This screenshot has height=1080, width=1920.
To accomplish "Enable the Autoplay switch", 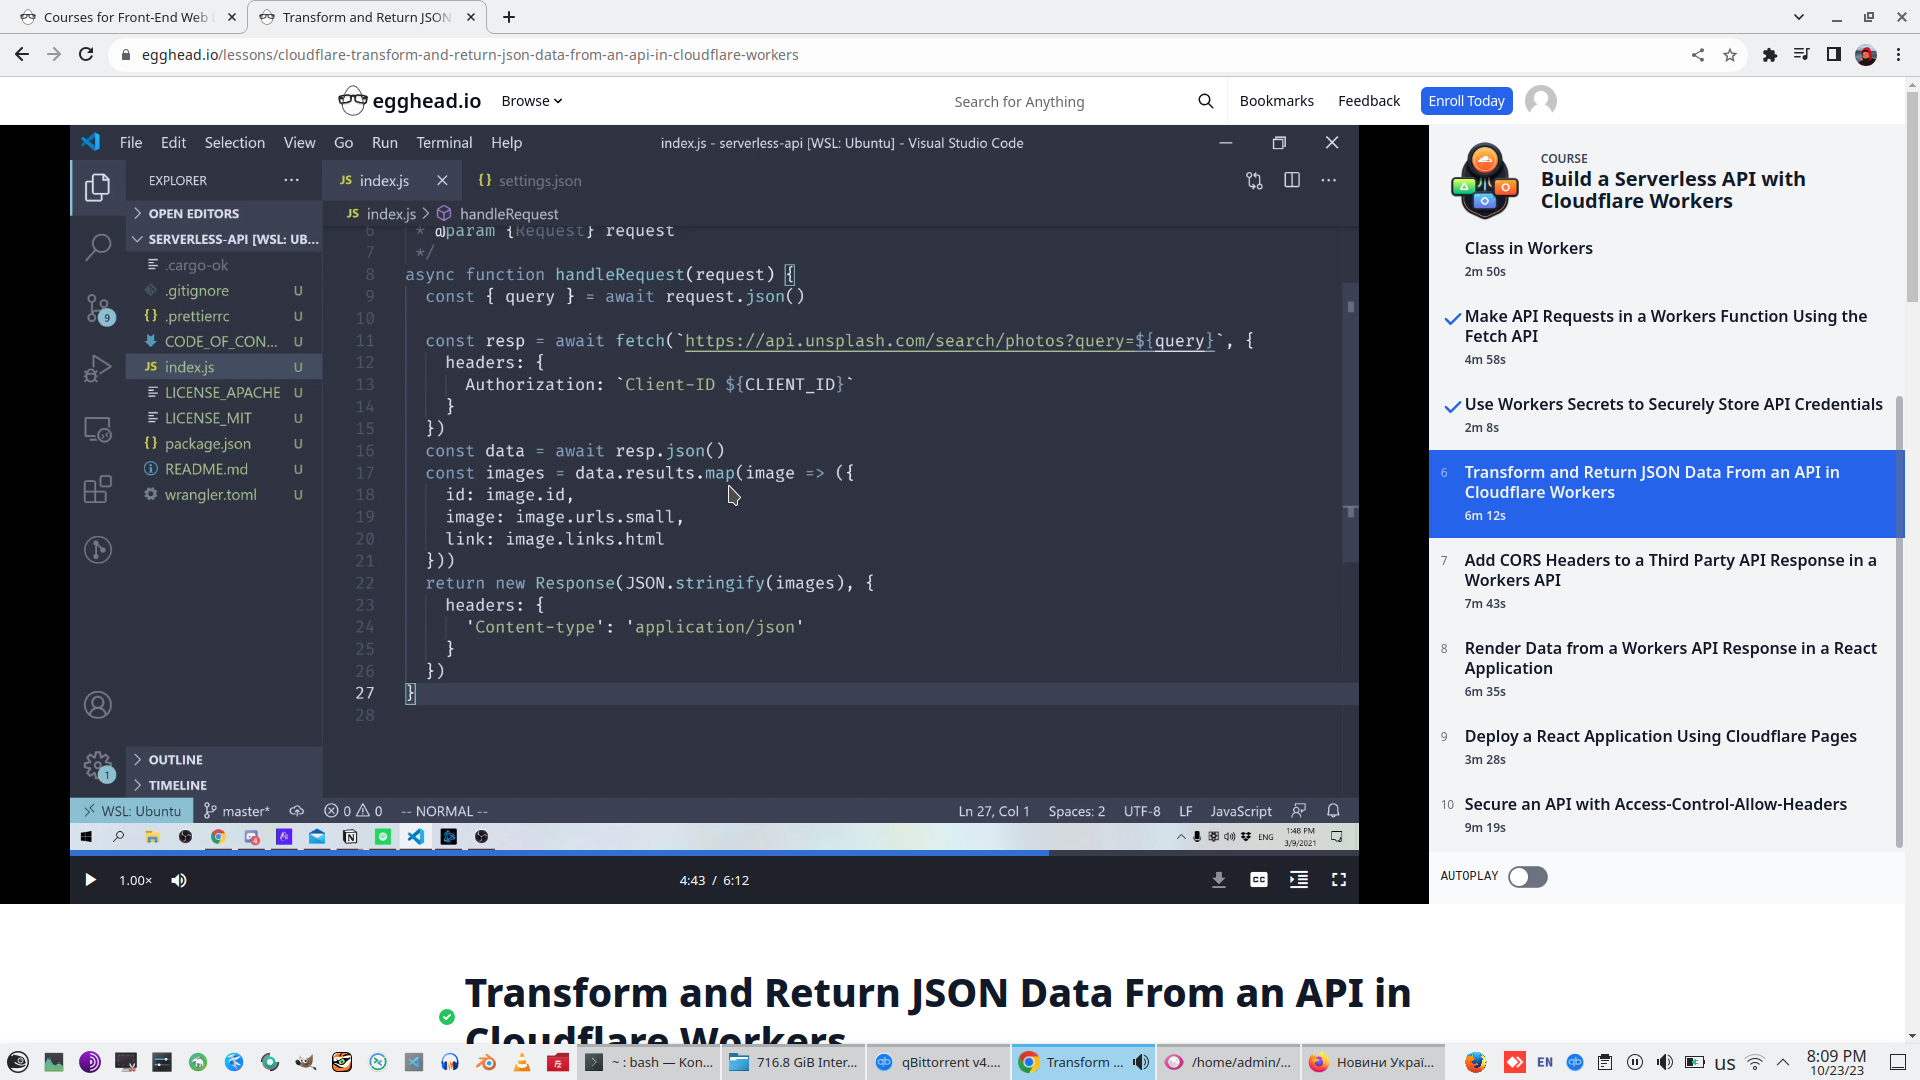I will [x=1527, y=877].
